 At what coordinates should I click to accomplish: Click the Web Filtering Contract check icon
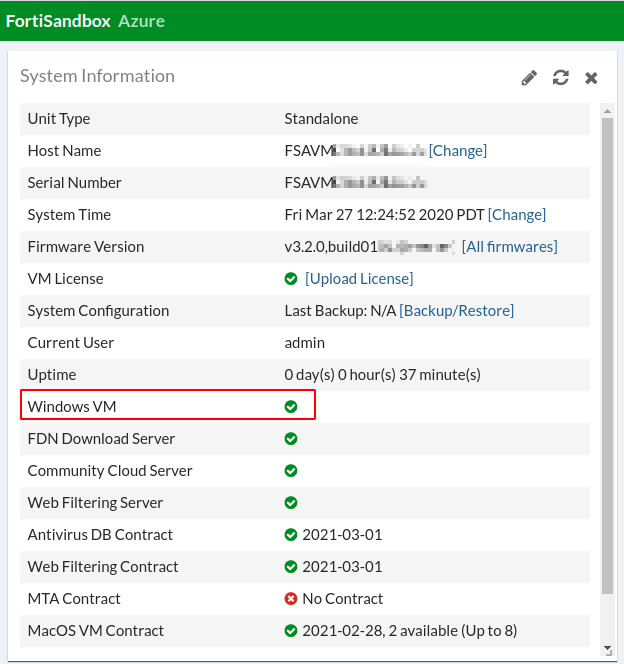click(291, 567)
